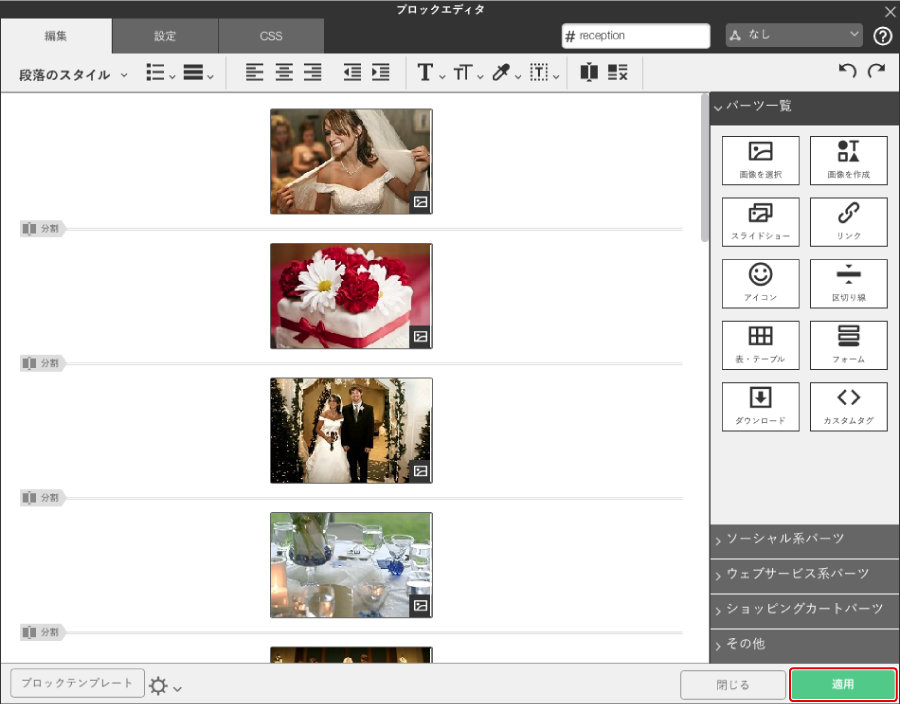Click the ブロックテンプレート button
900x704 pixels.
pyautogui.click(x=77, y=683)
